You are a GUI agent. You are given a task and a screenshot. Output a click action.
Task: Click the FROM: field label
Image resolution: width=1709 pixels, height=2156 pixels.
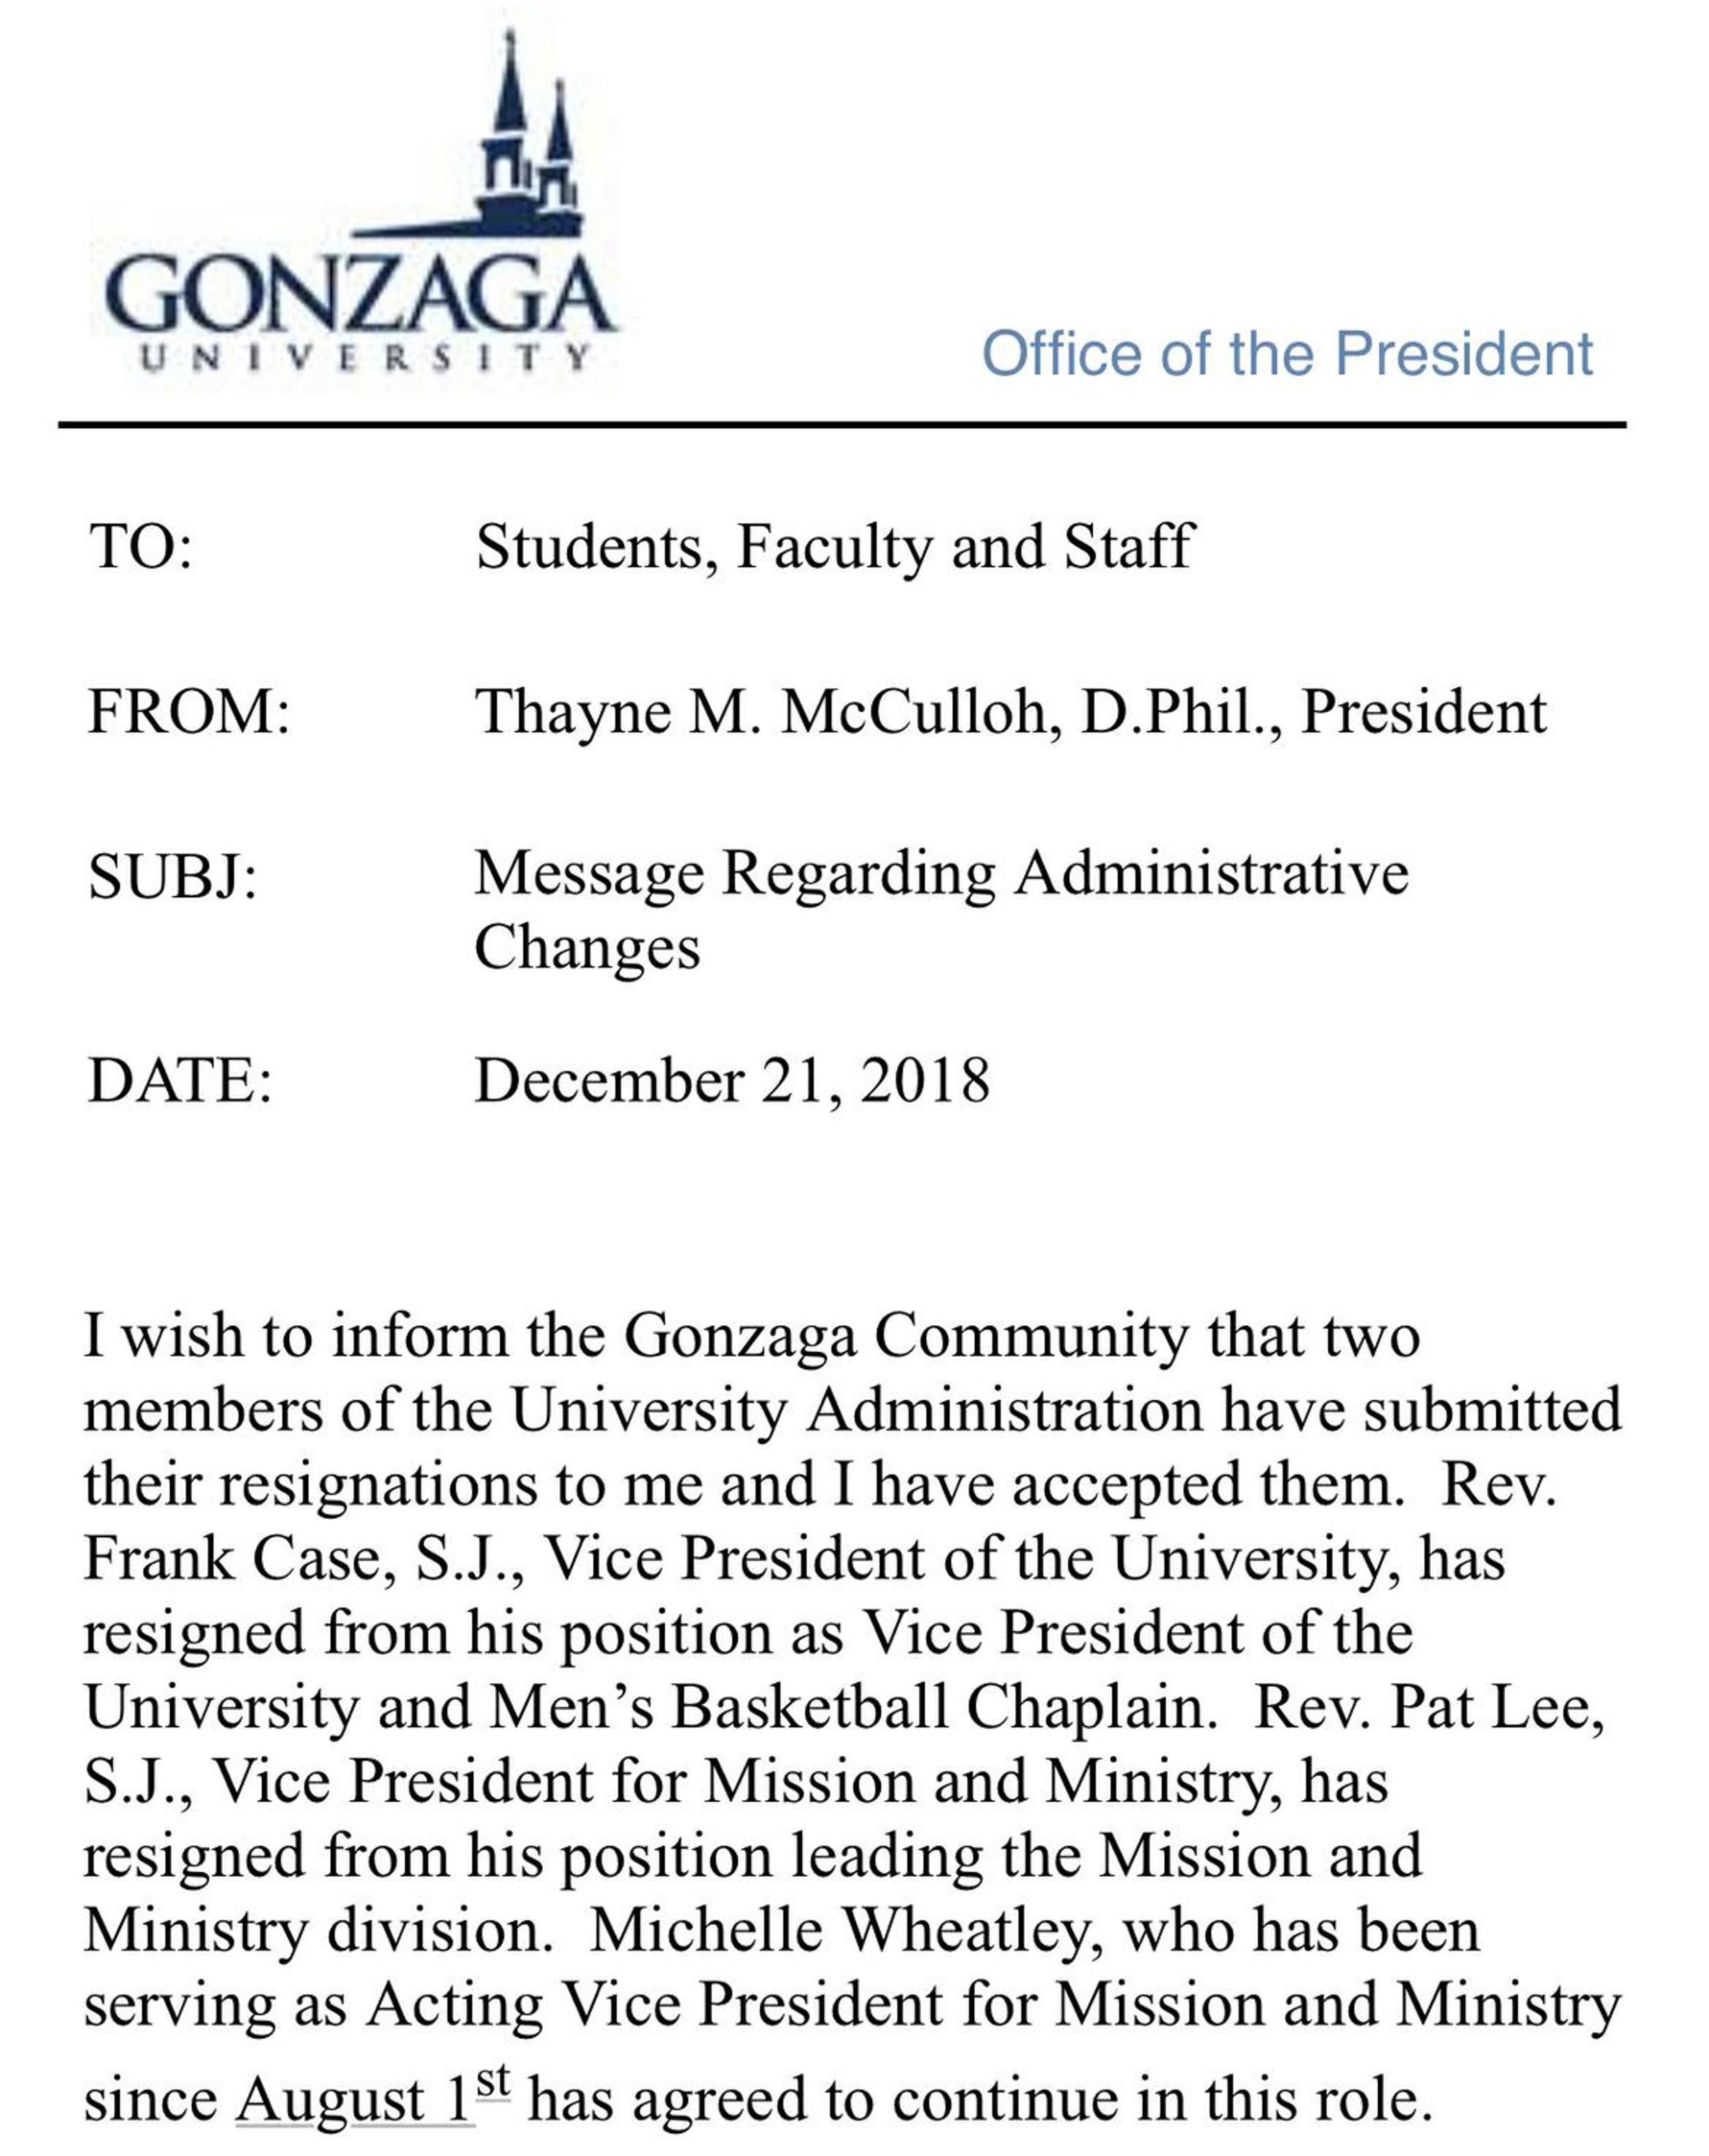(189, 712)
